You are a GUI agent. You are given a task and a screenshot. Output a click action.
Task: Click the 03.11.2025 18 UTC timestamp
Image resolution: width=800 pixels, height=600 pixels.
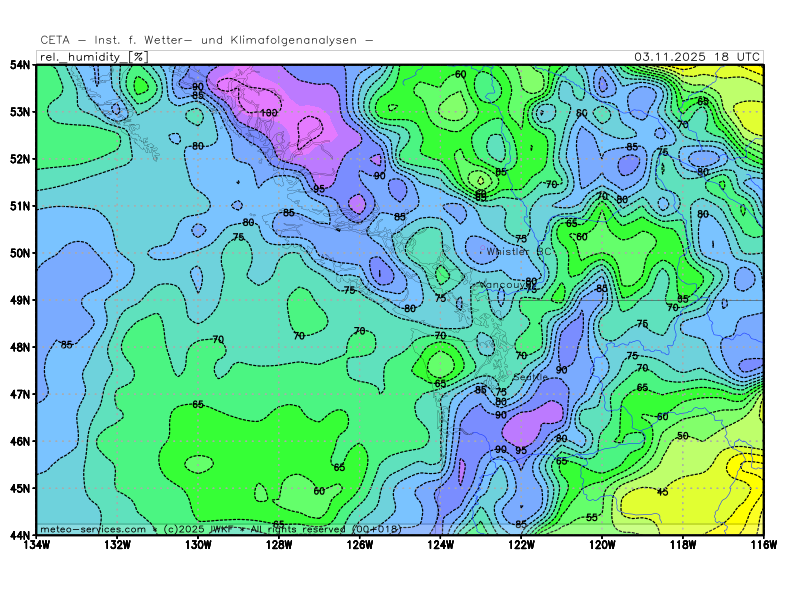coord(697,57)
